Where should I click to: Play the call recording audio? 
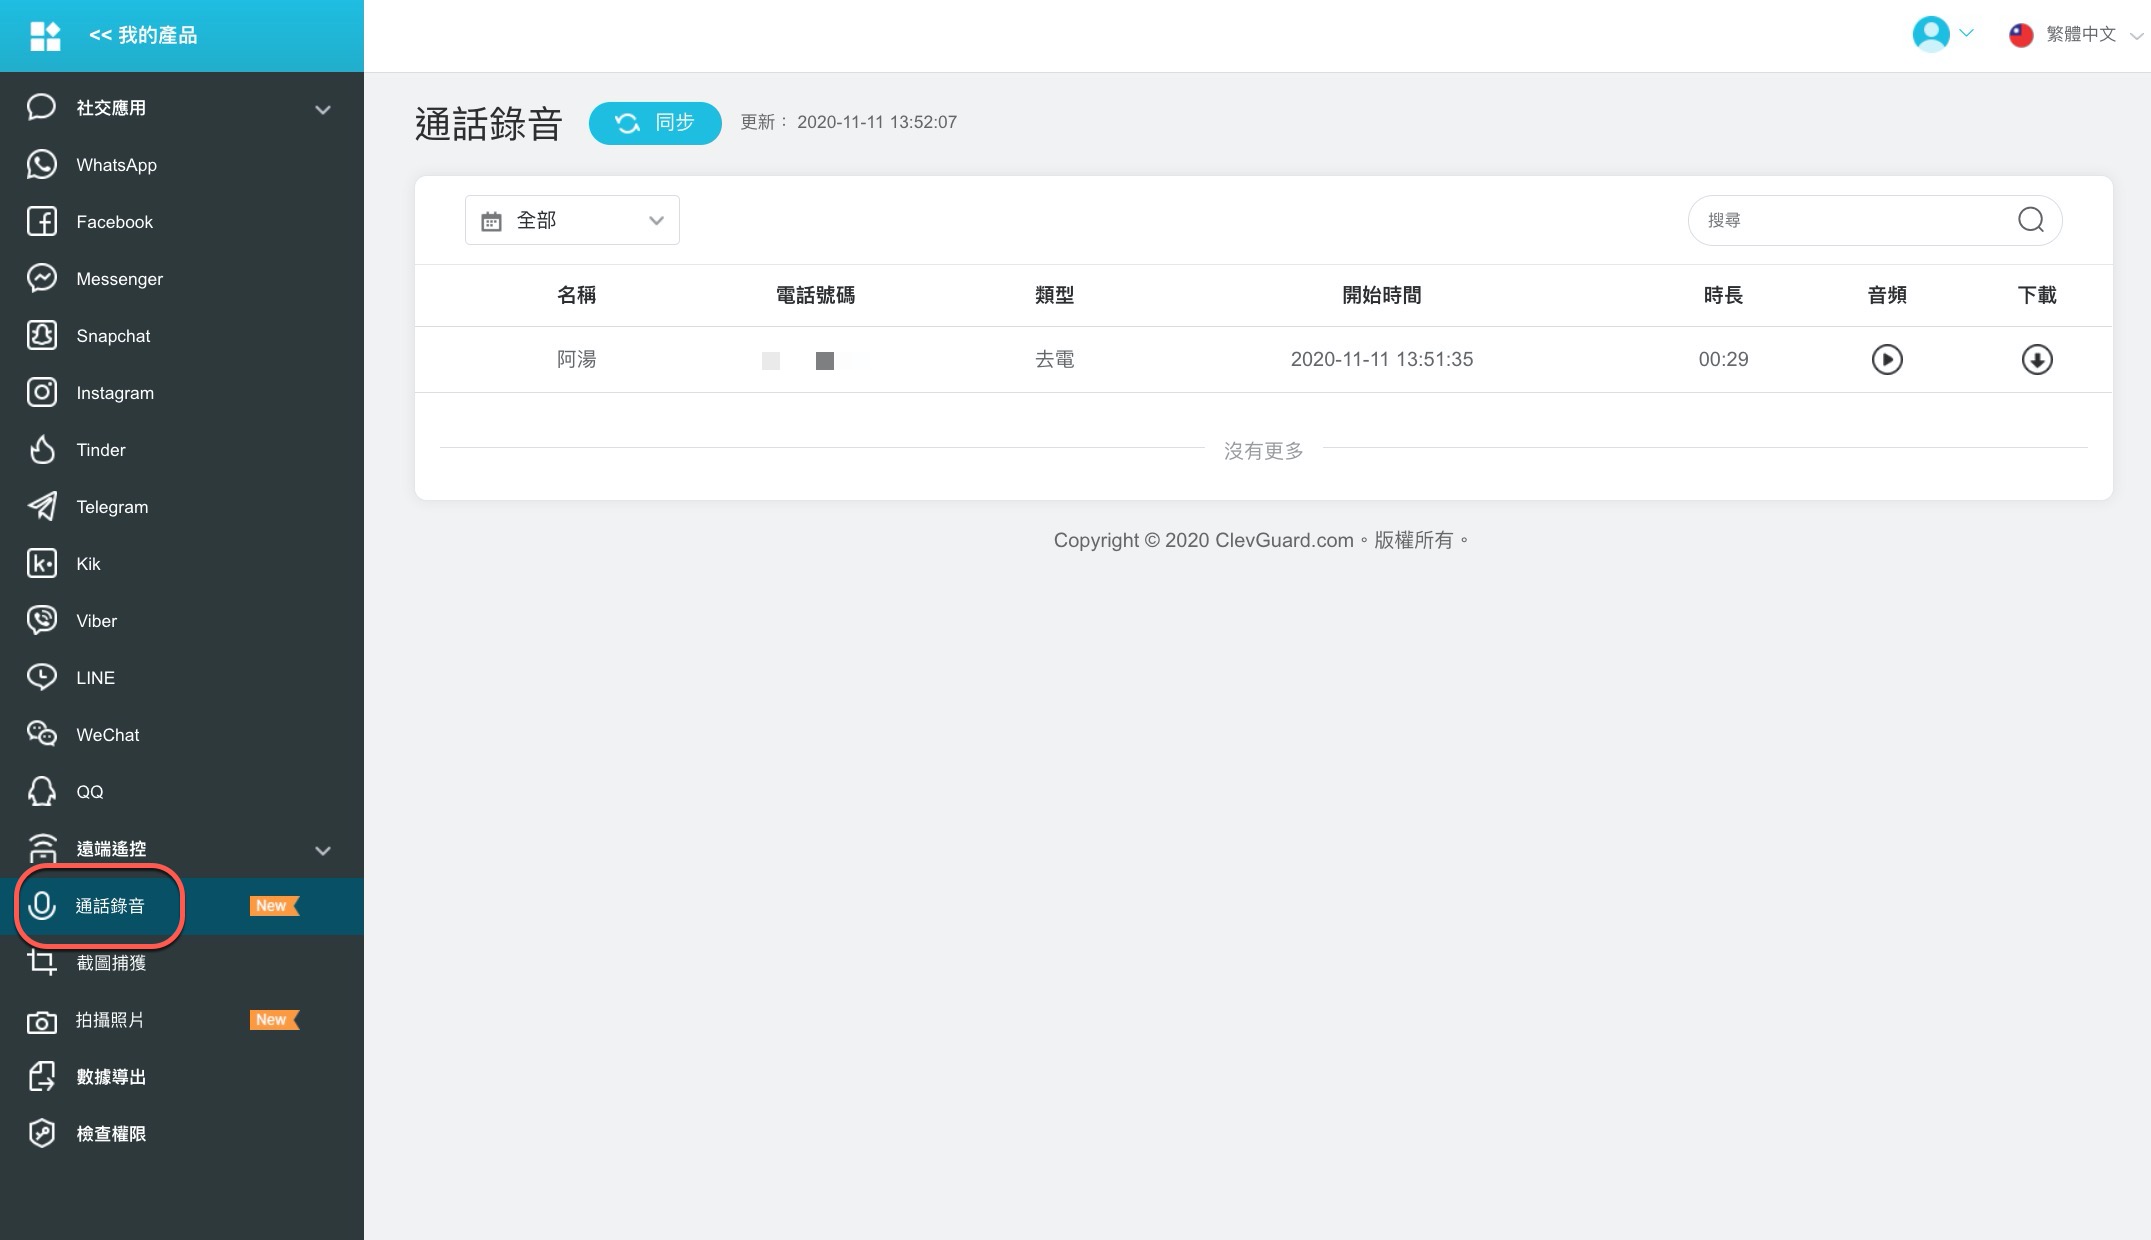tap(1886, 359)
